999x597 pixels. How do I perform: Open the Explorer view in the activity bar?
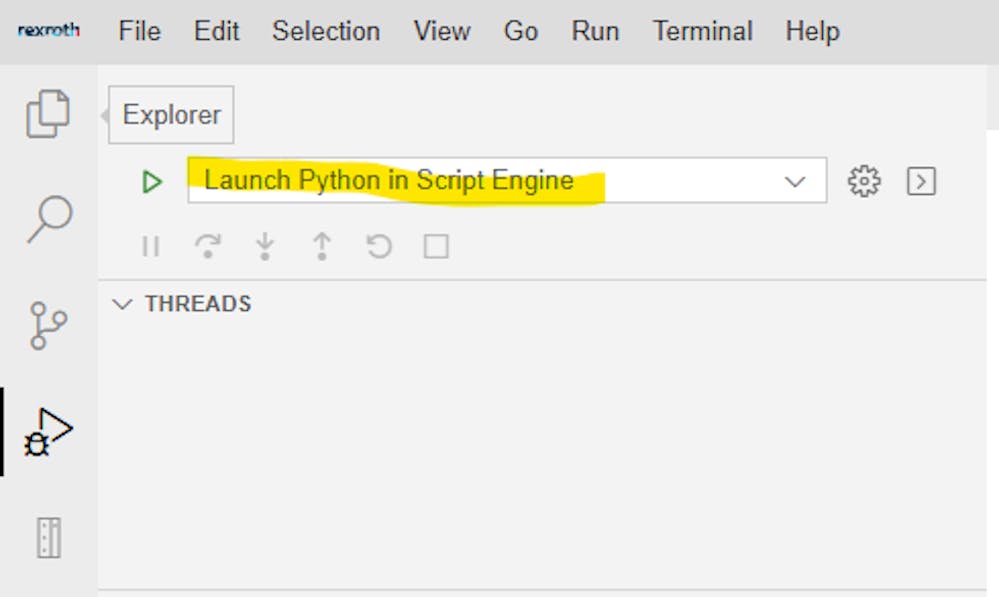click(48, 113)
